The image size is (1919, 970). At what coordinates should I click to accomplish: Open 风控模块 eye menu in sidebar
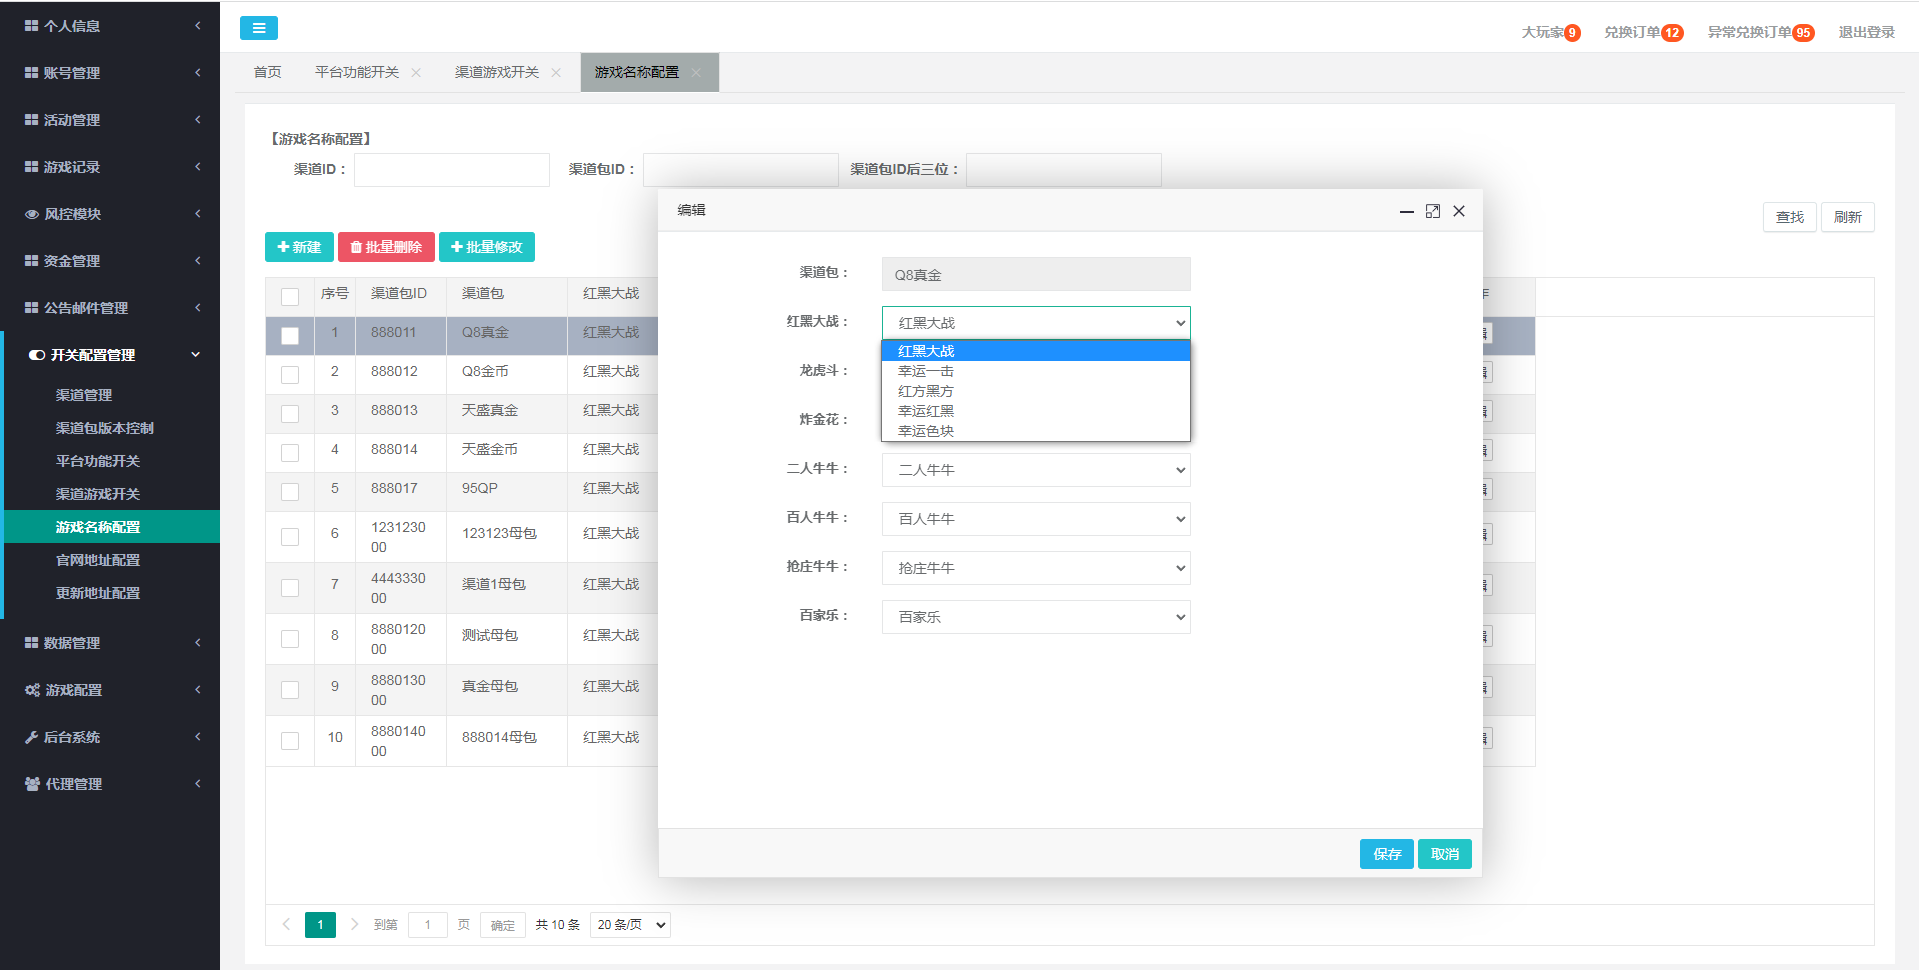(110, 214)
